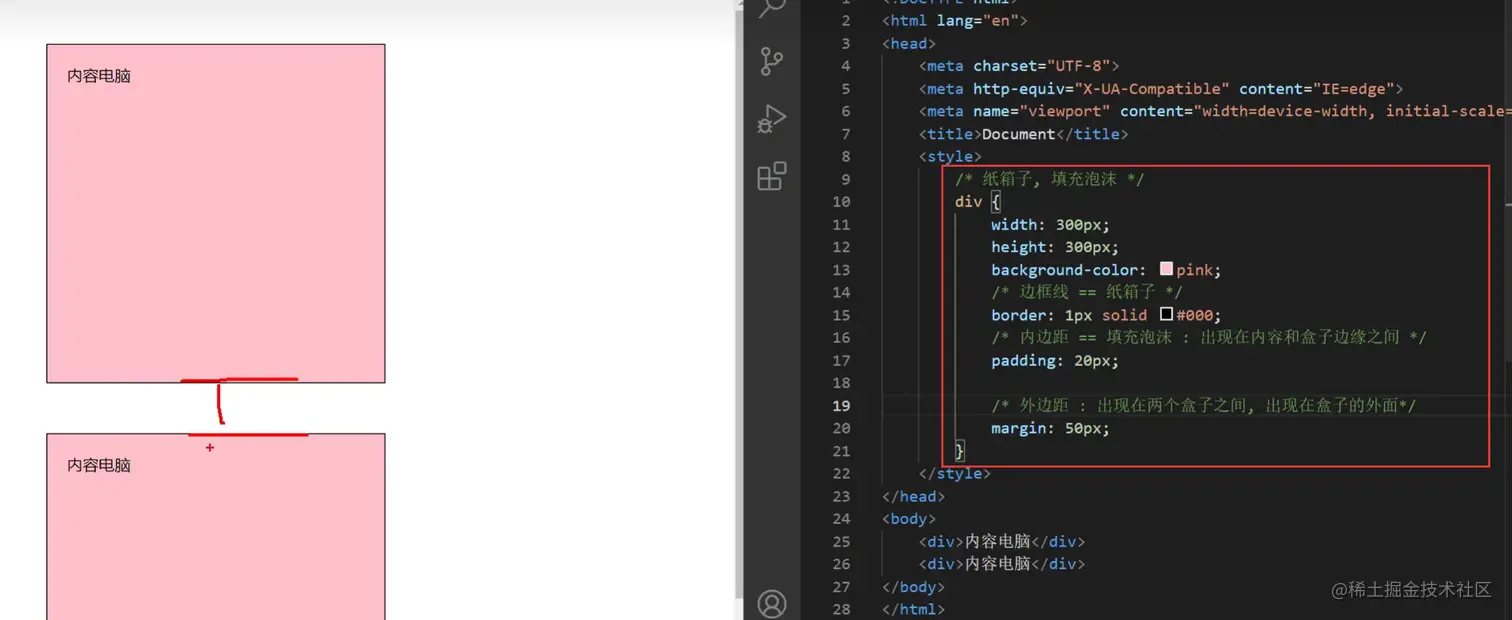1512x620 pixels.
Task: Click line number 10 in the gutter
Action: (841, 201)
